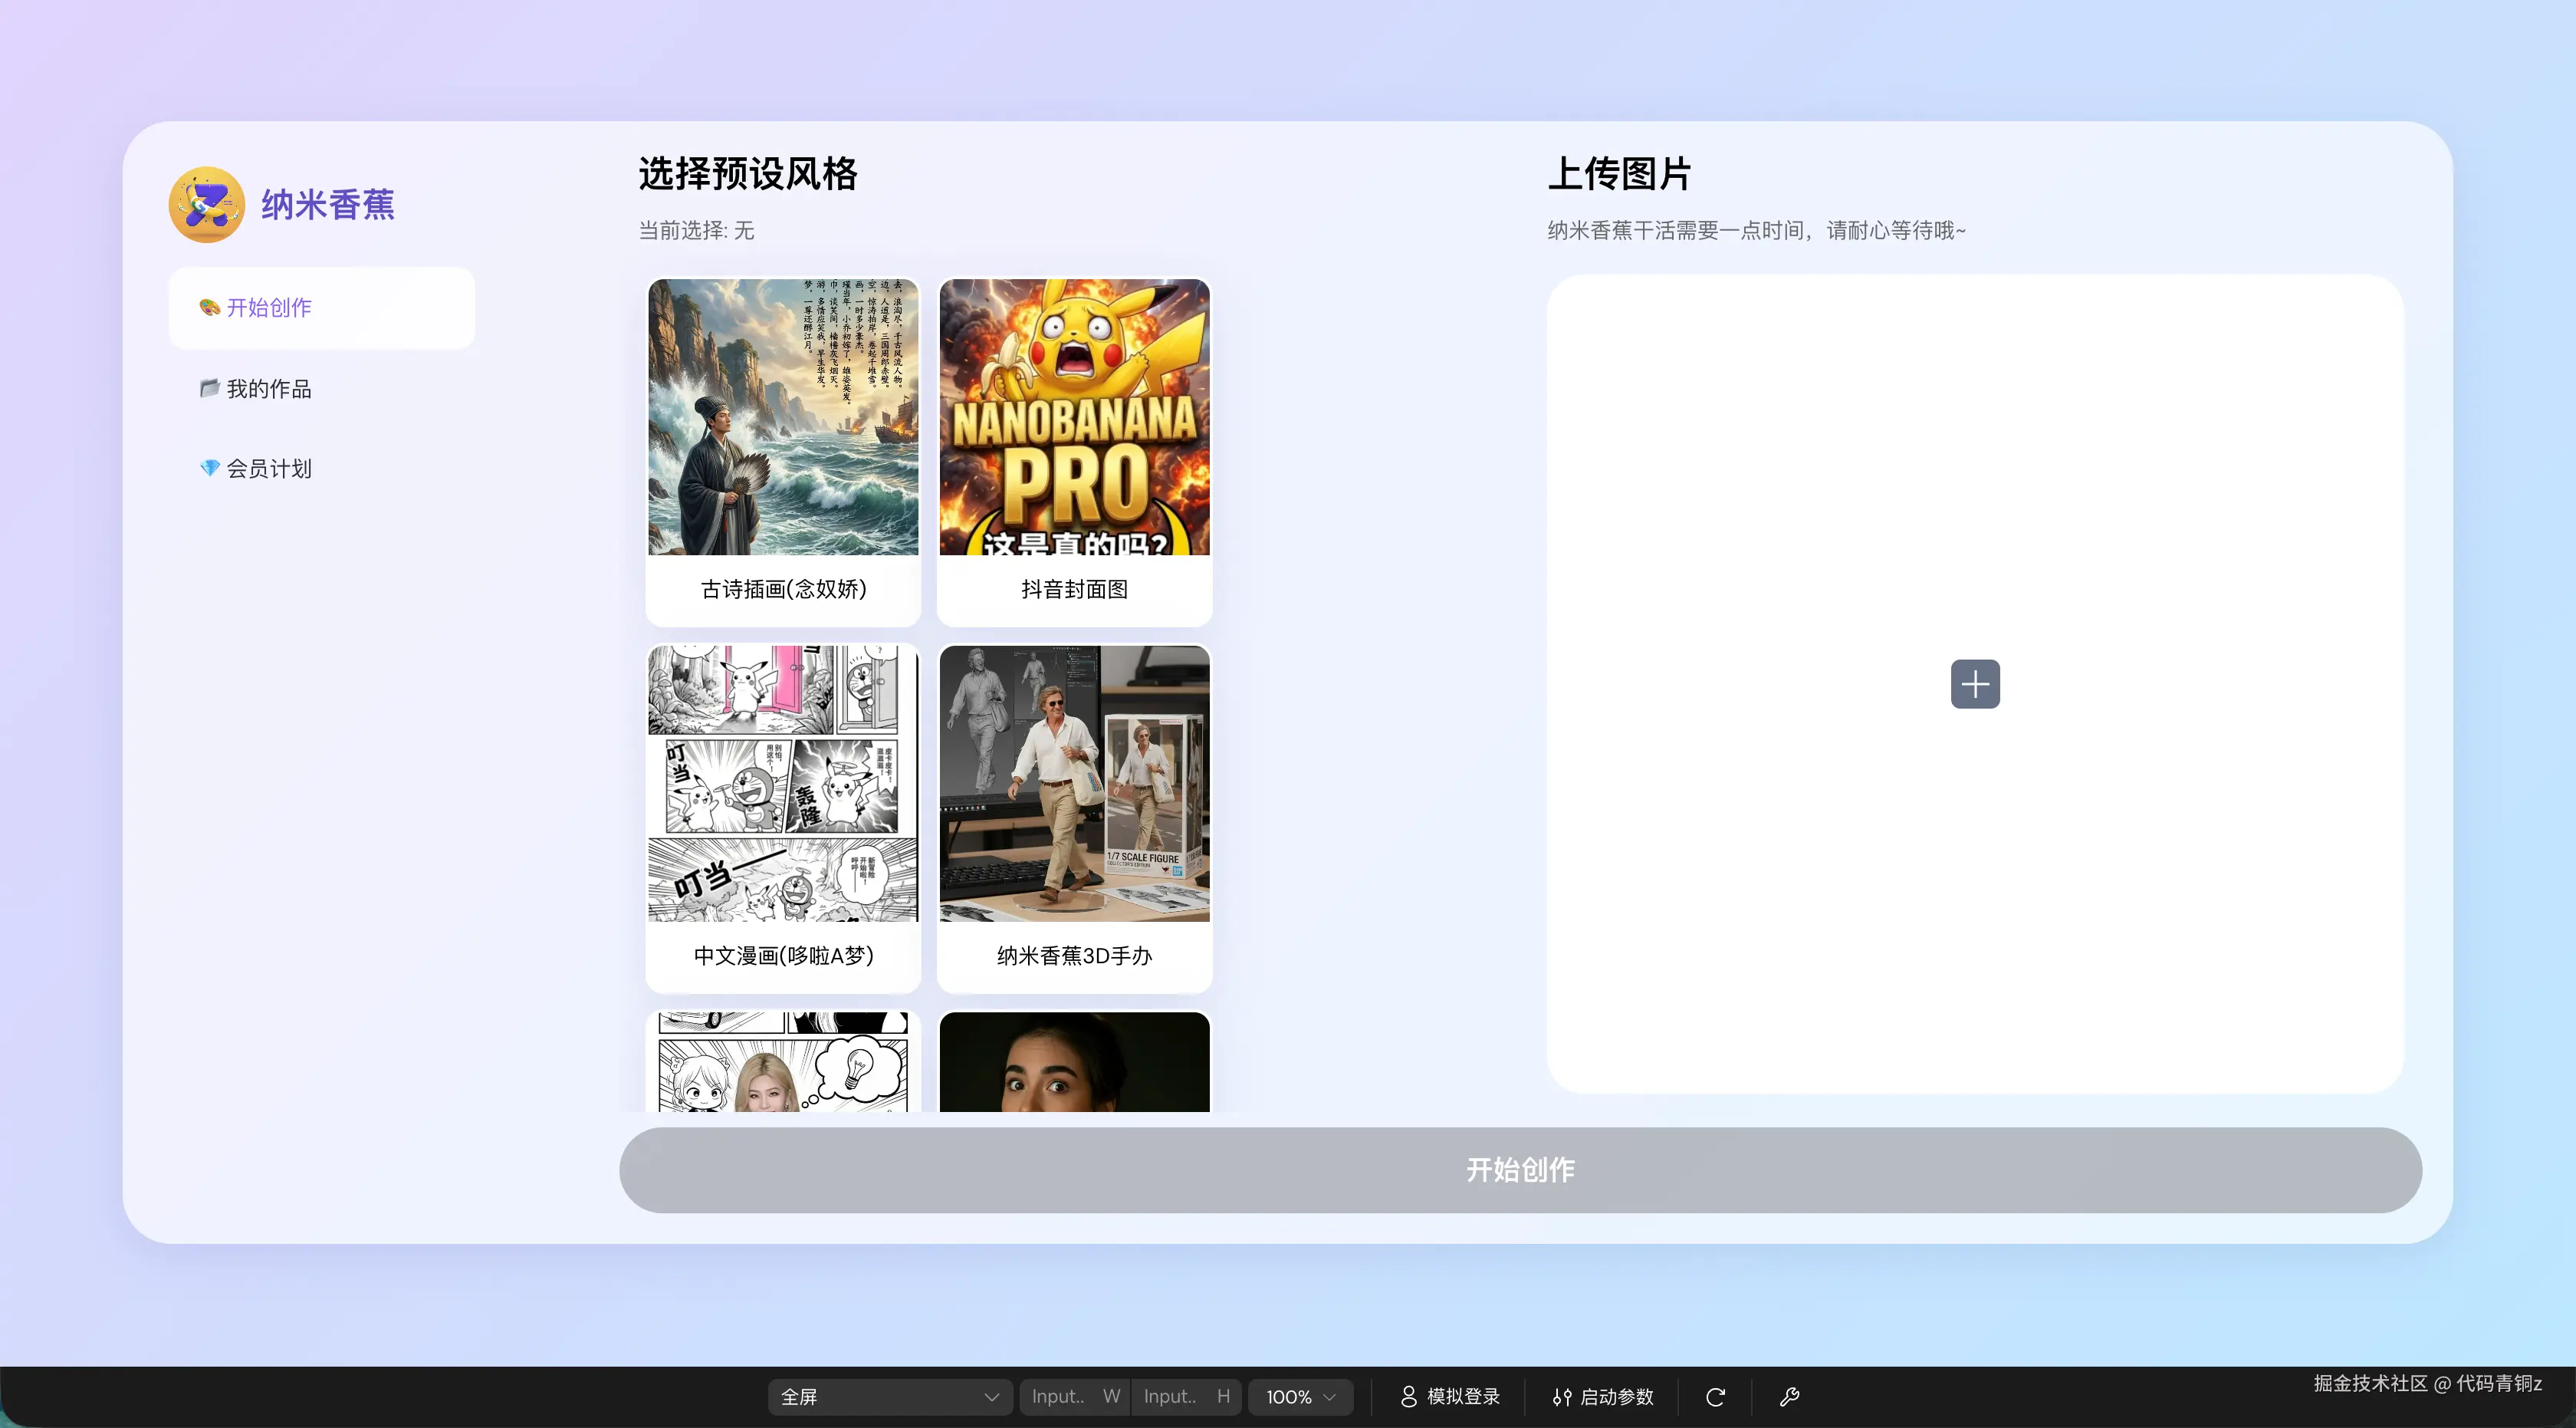Screen dimensions: 2576x1428
Task: Click the 模拟登录 user icon button
Action: pos(1449,1397)
